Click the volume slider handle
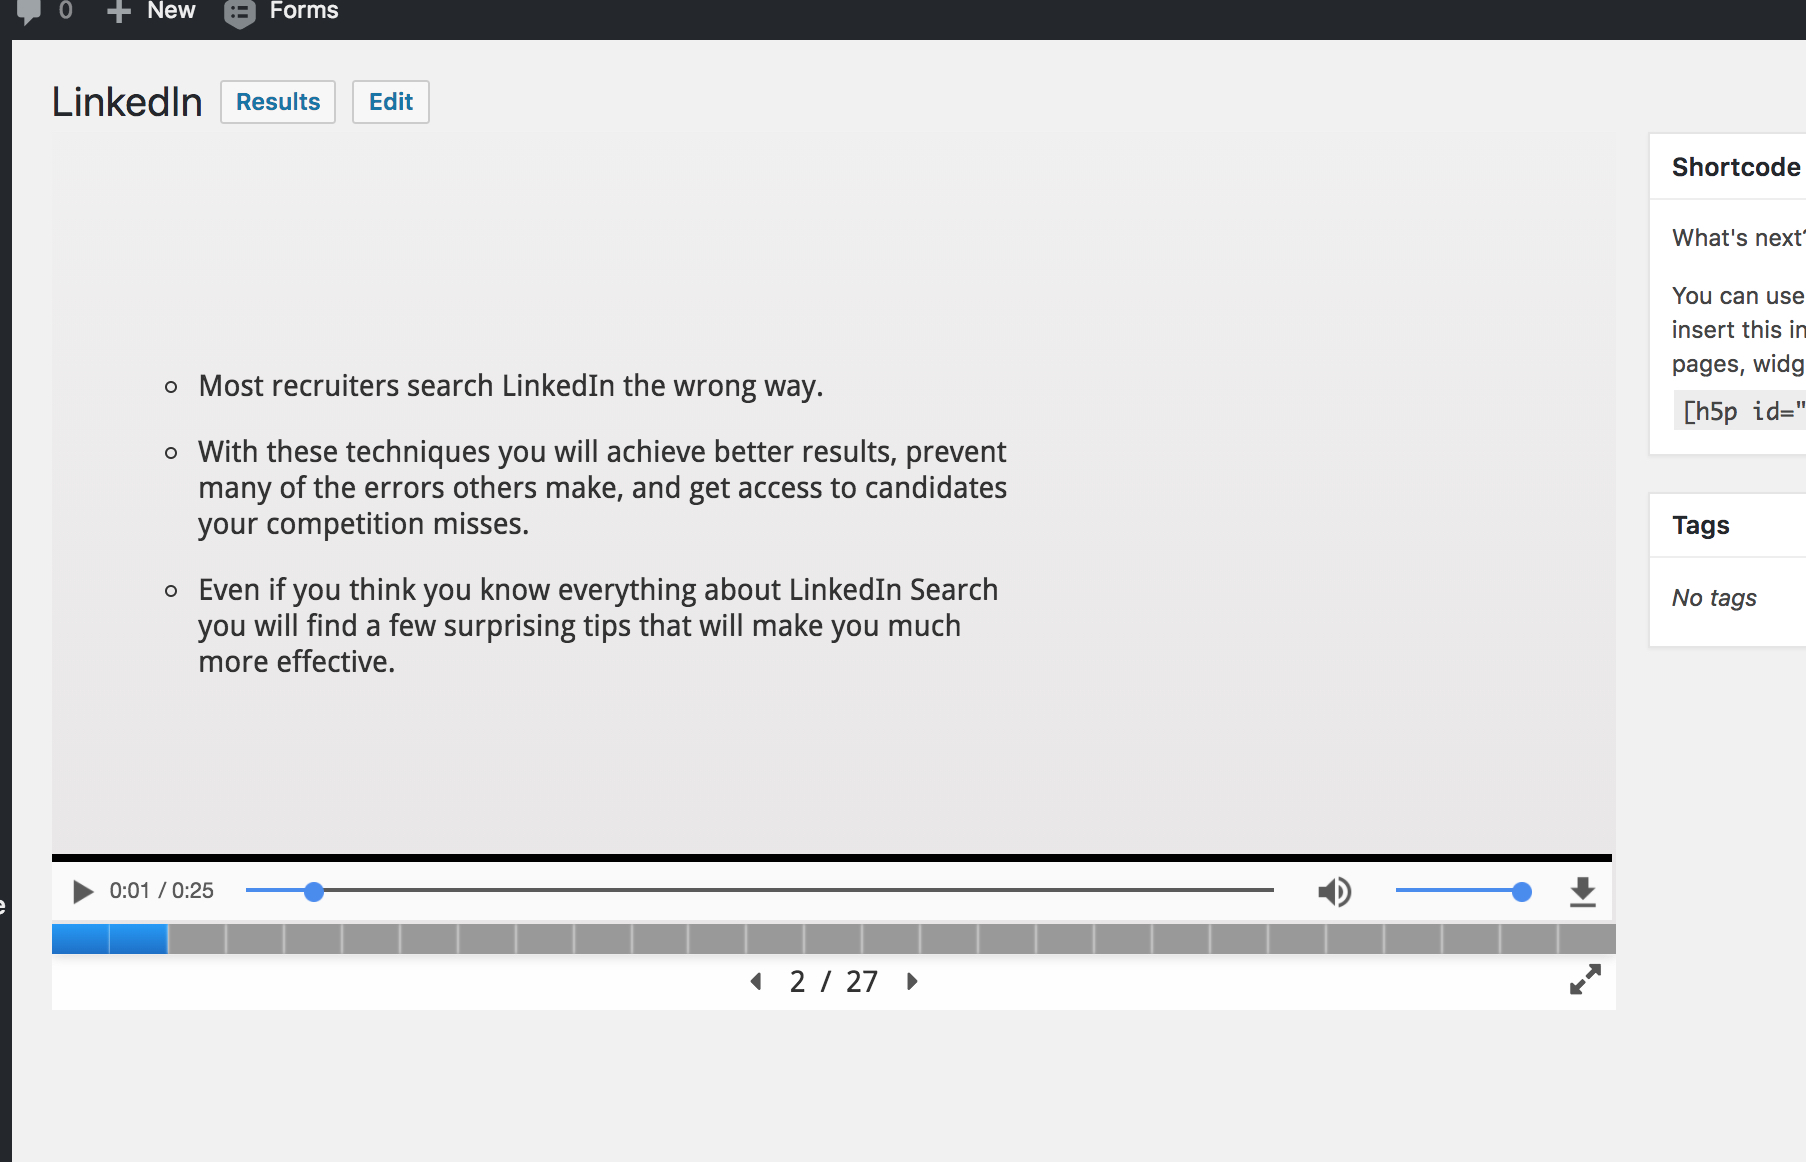Screen dimensions: 1806x1162 1522,891
